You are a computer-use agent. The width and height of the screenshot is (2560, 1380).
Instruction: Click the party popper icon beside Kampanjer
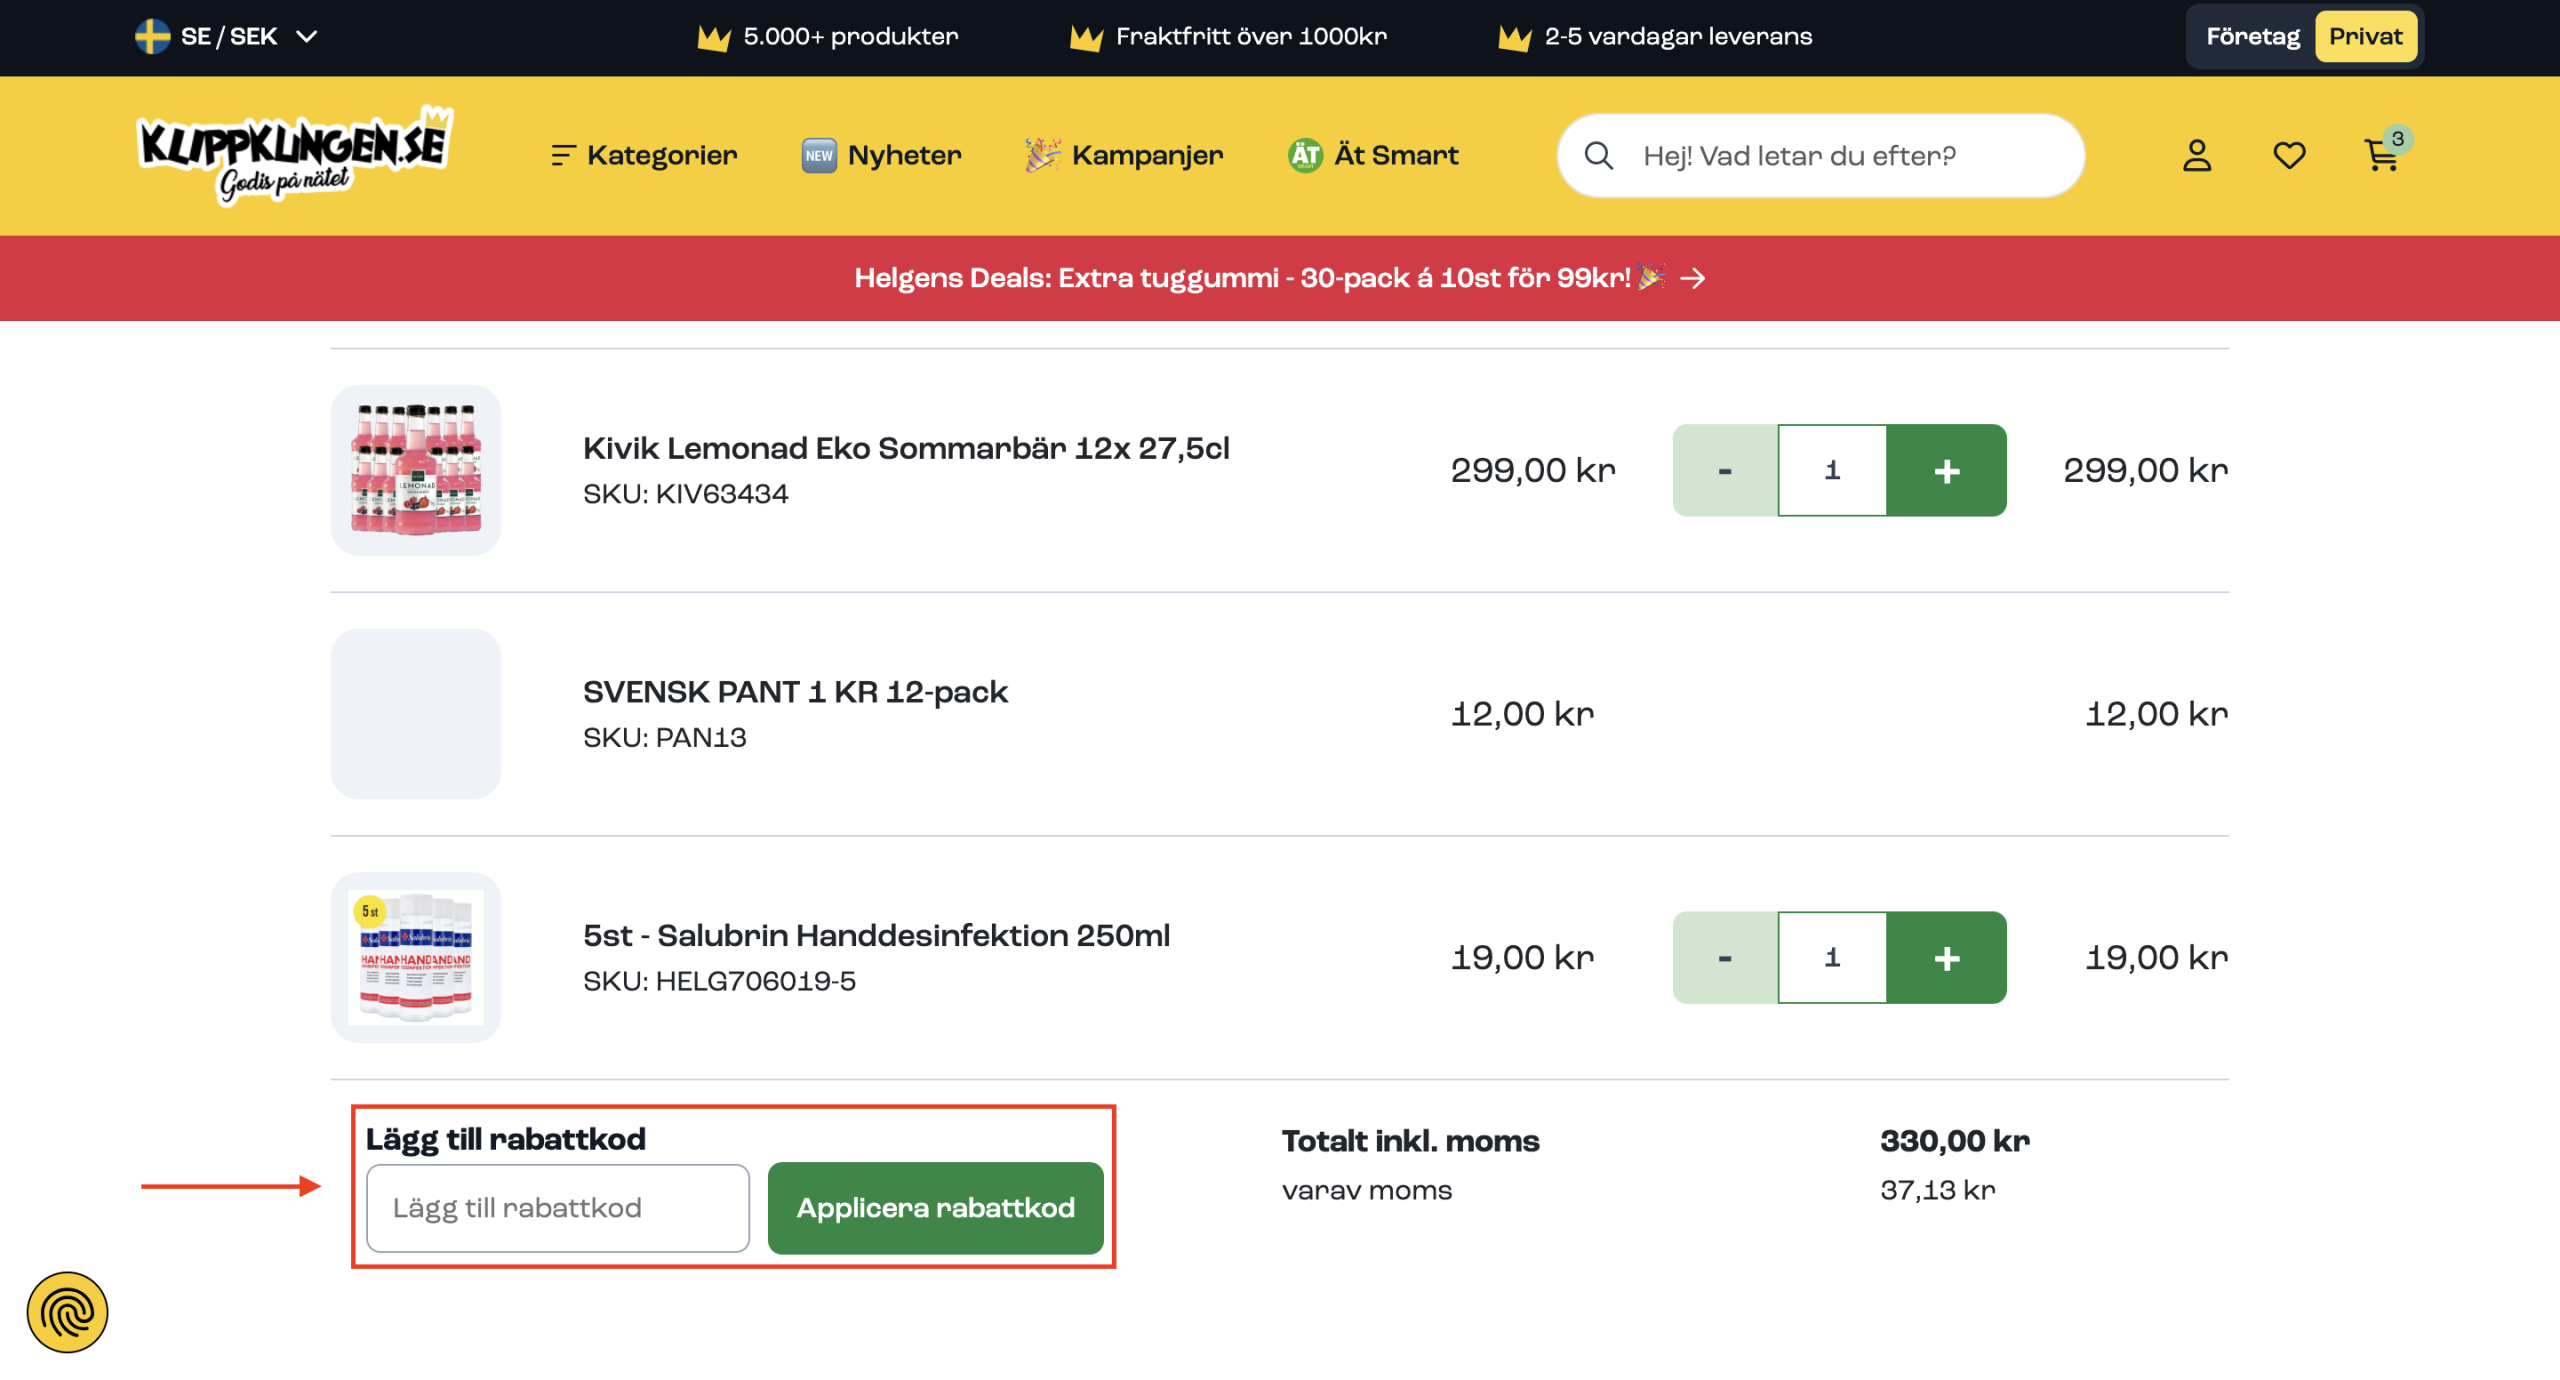[x=1042, y=155]
